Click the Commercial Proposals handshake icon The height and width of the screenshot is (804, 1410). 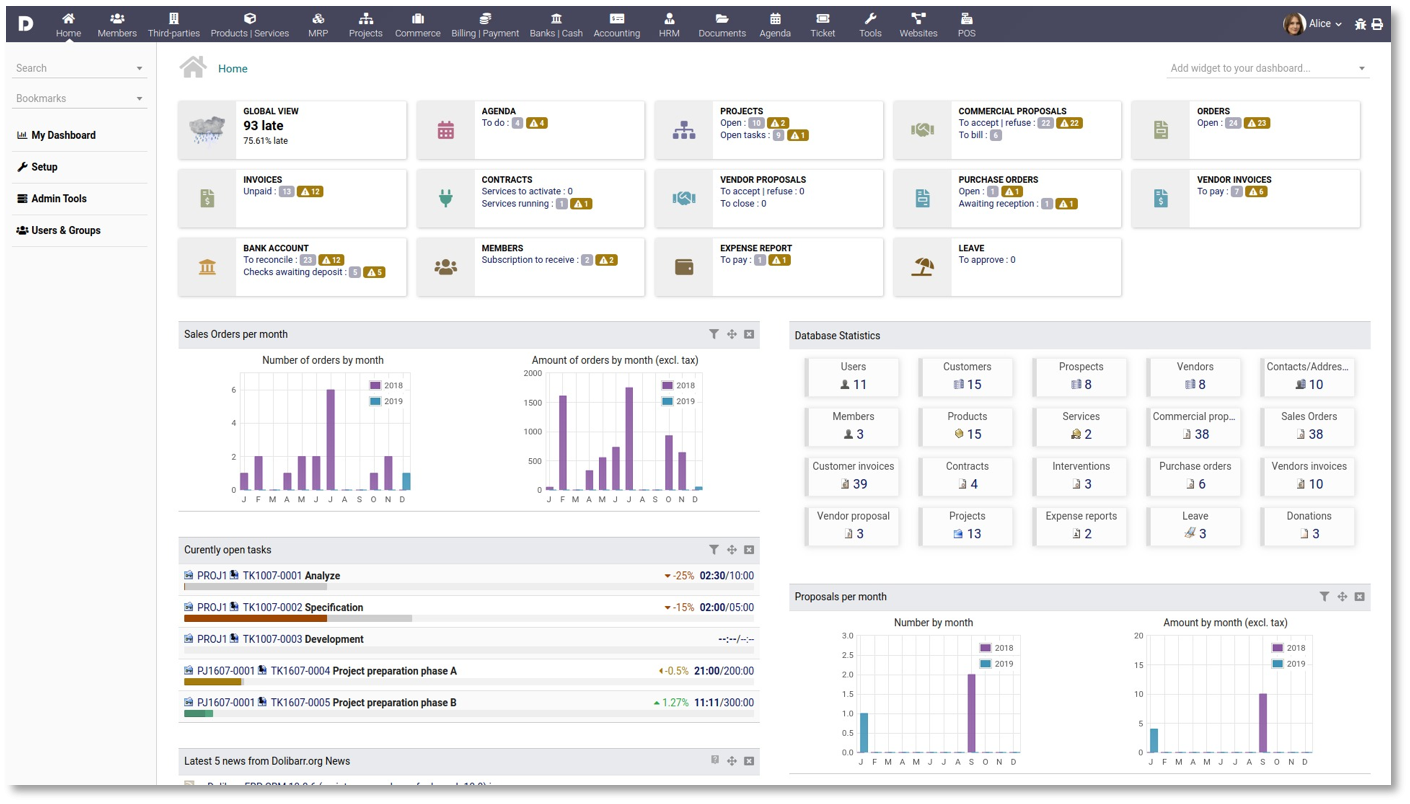coord(922,130)
